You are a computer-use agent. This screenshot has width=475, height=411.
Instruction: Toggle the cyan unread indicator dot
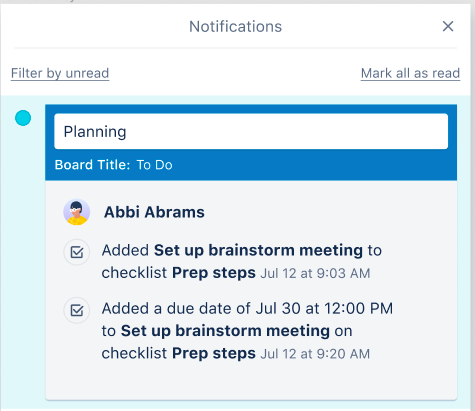tap(23, 118)
